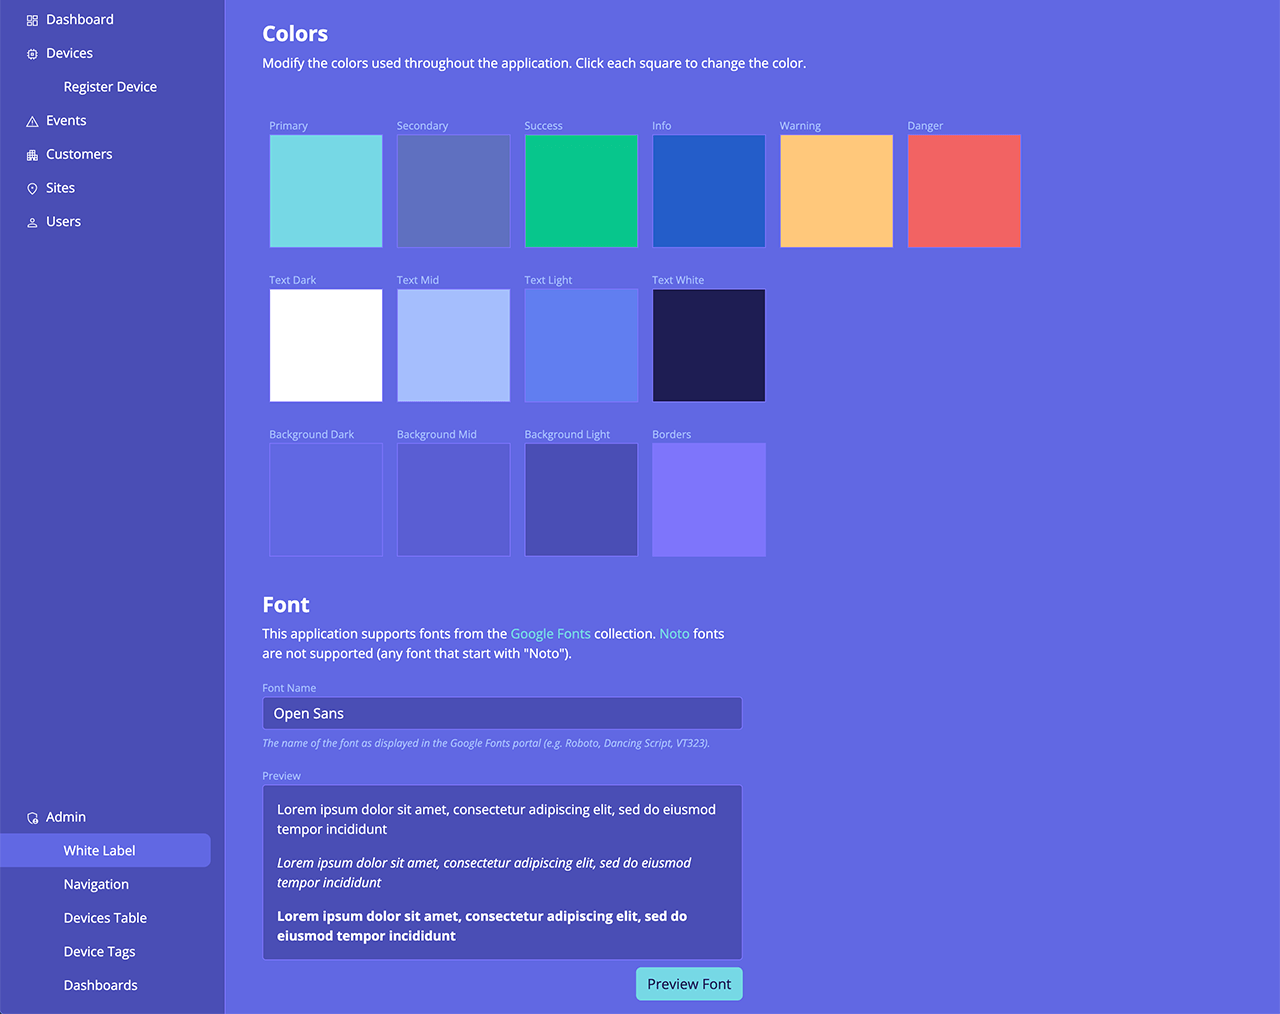Pick the Danger red color square
1280x1014 pixels.
pyautogui.click(x=964, y=191)
